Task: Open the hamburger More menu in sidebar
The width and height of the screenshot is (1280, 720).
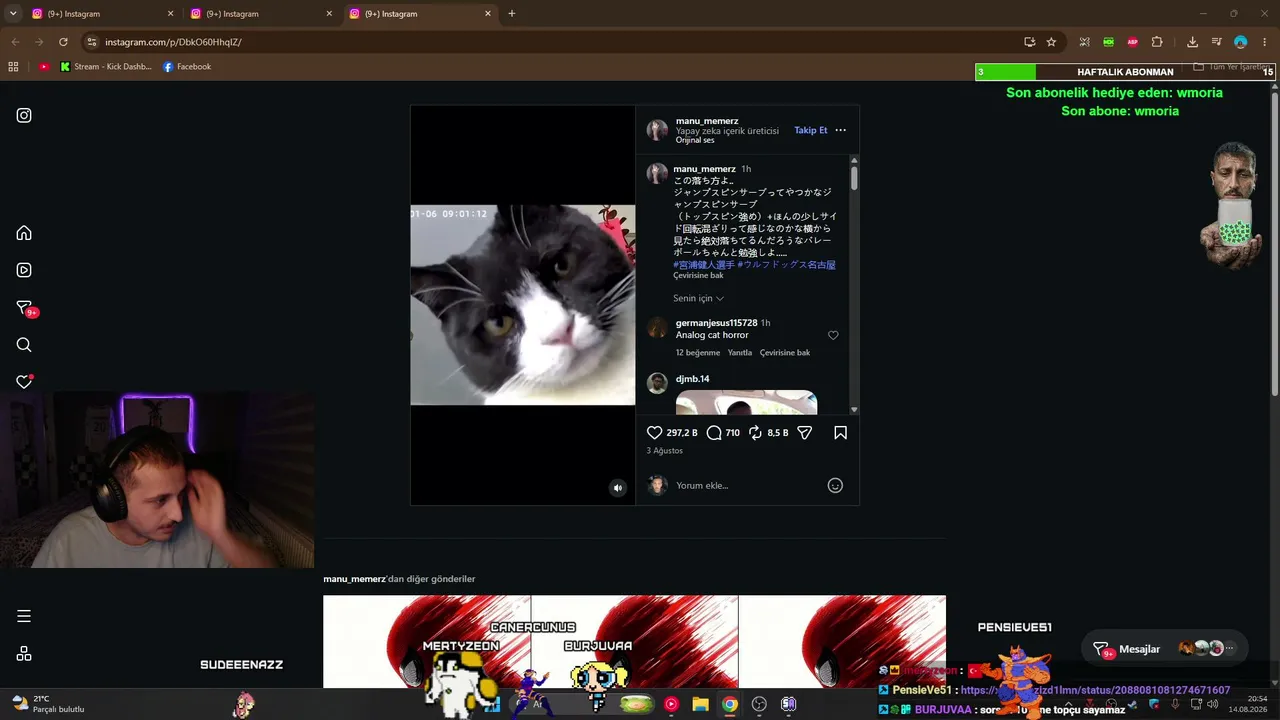Action: tap(24, 616)
